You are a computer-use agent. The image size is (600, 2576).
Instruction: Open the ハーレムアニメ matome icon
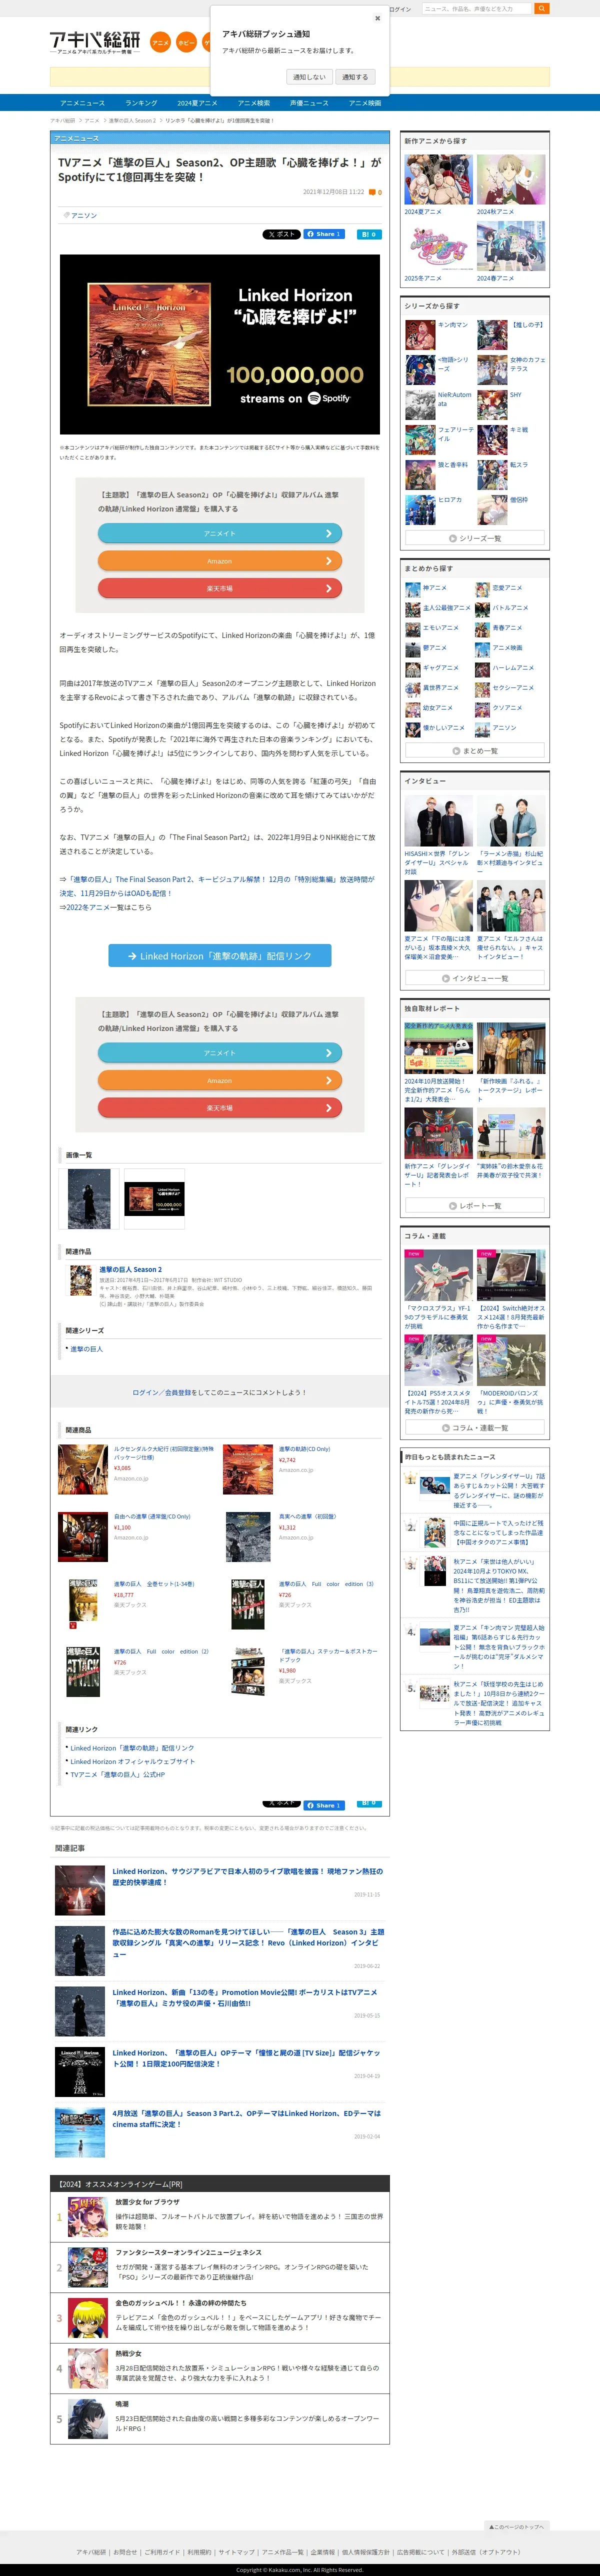pyautogui.click(x=483, y=669)
